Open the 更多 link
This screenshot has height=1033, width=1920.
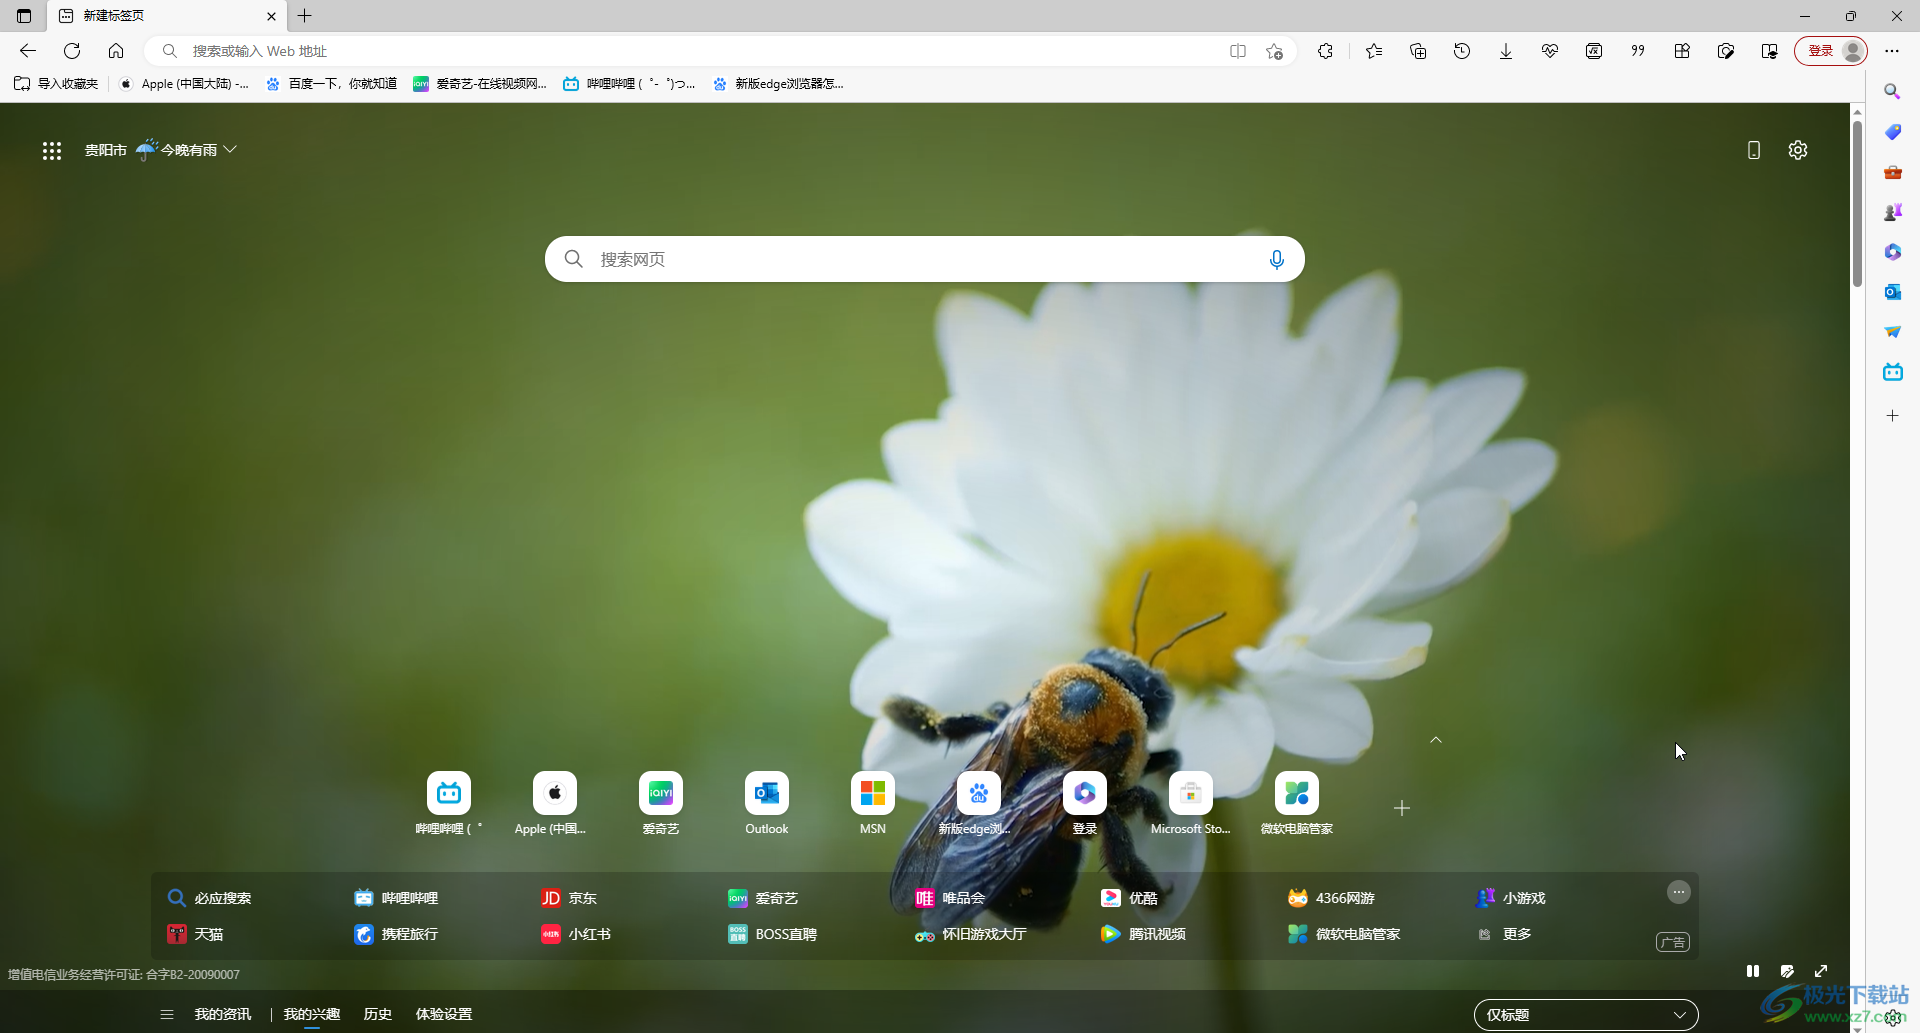tap(1505, 934)
